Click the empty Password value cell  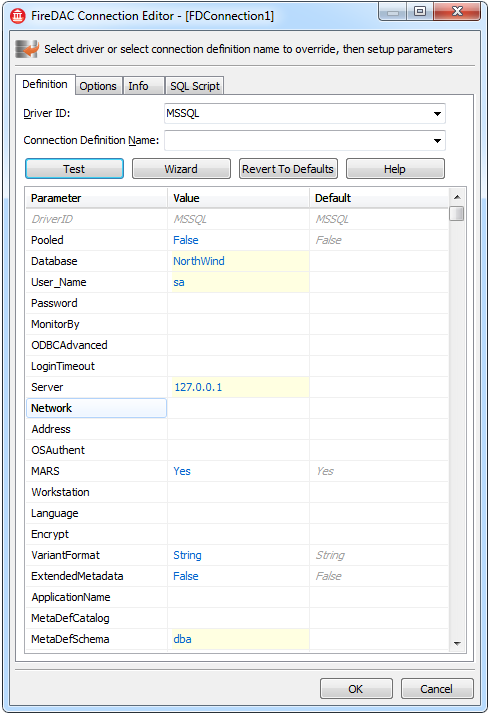(238, 303)
